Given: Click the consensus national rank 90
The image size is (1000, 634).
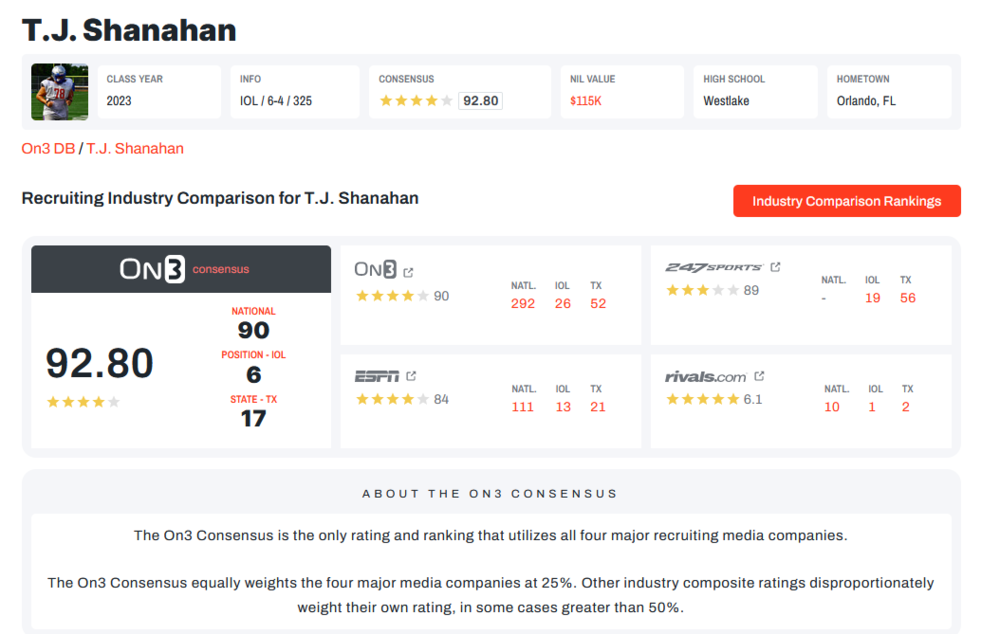Looking at the screenshot, I should (253, 330).
